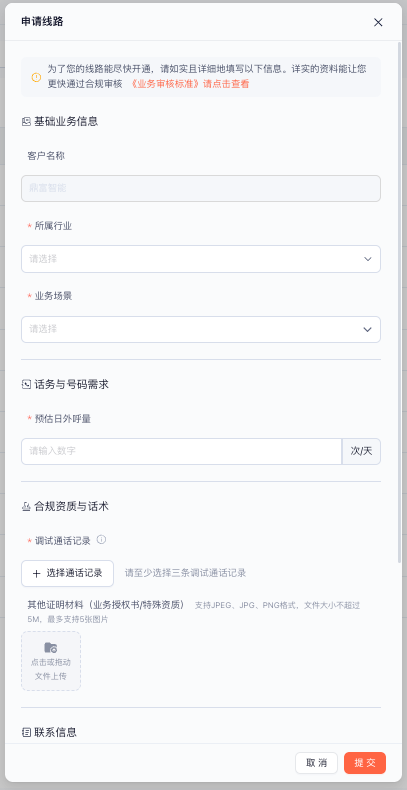Expand the 业务场景 chevron arrow
This screenshot has width=407, height=790.
pos(368,330)
